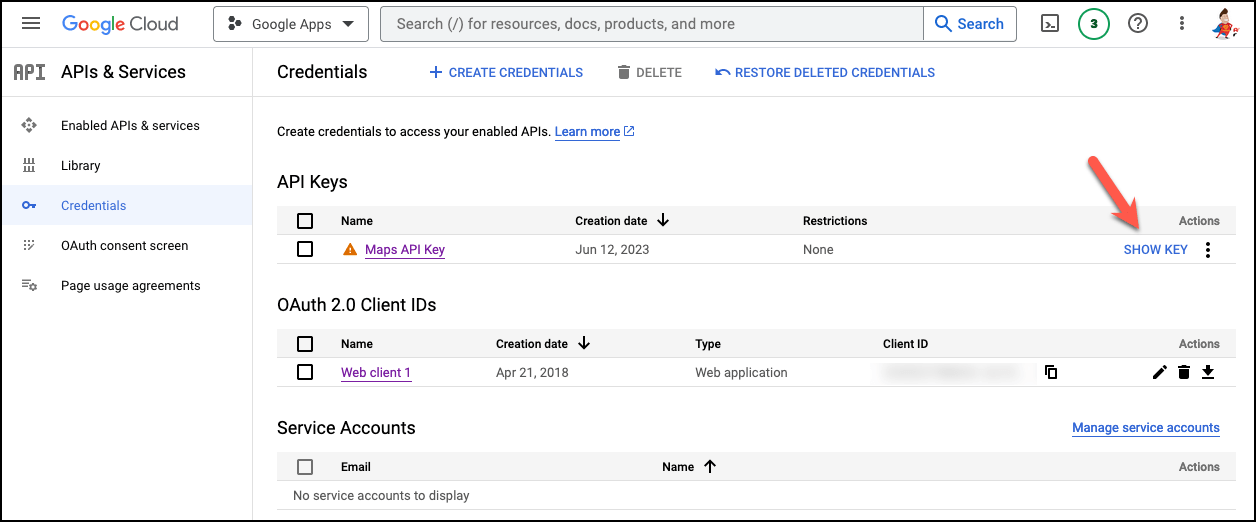Sort service accounts by Name arrow

(710, 466)
